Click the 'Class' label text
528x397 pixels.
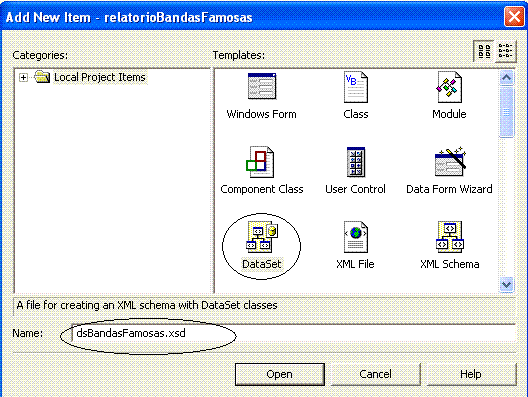coord(356,114)
